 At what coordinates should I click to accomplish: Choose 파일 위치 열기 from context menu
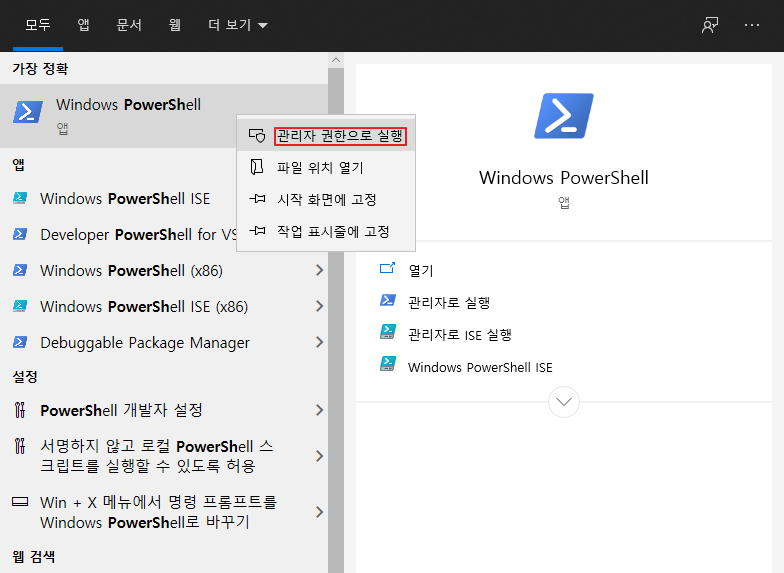pyautogui.click(x=326, y=168)
